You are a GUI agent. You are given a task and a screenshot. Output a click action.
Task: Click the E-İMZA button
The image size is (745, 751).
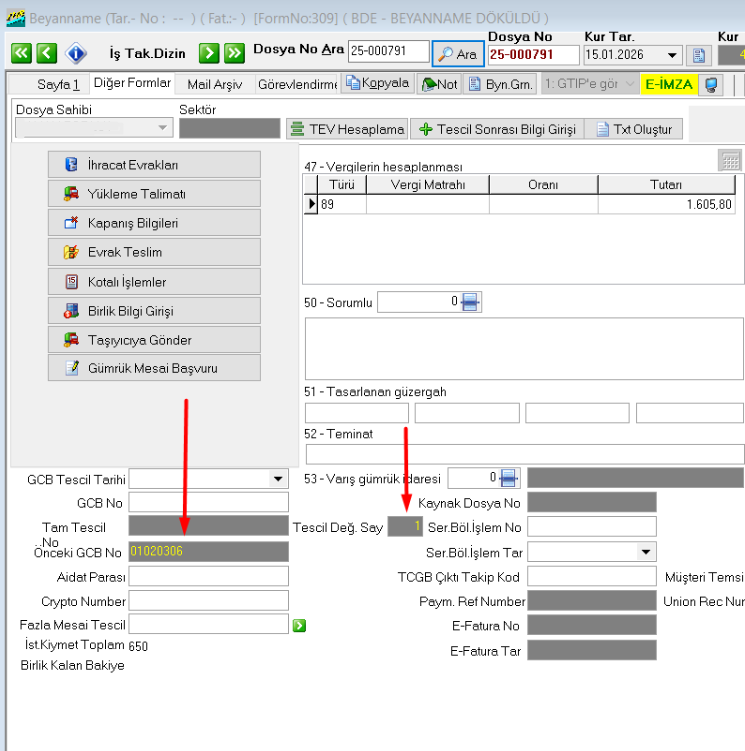click(669, 84)
